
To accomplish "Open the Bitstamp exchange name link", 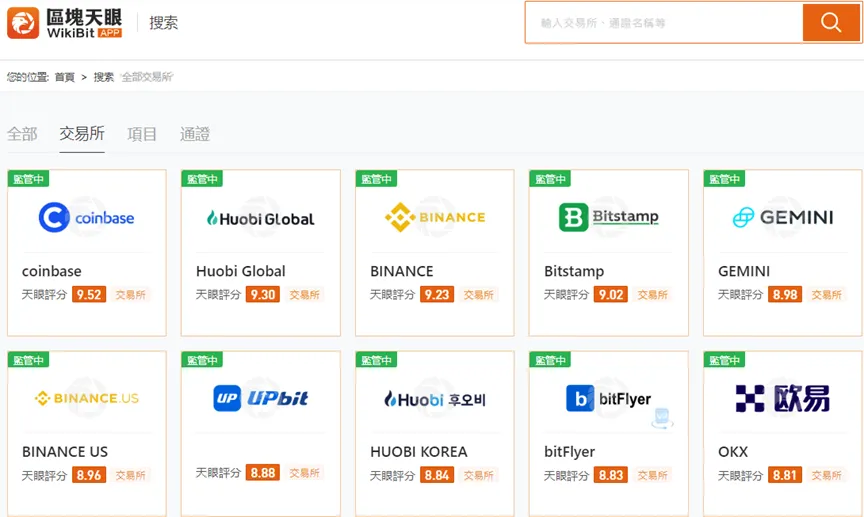I will [x=574, y=271].
